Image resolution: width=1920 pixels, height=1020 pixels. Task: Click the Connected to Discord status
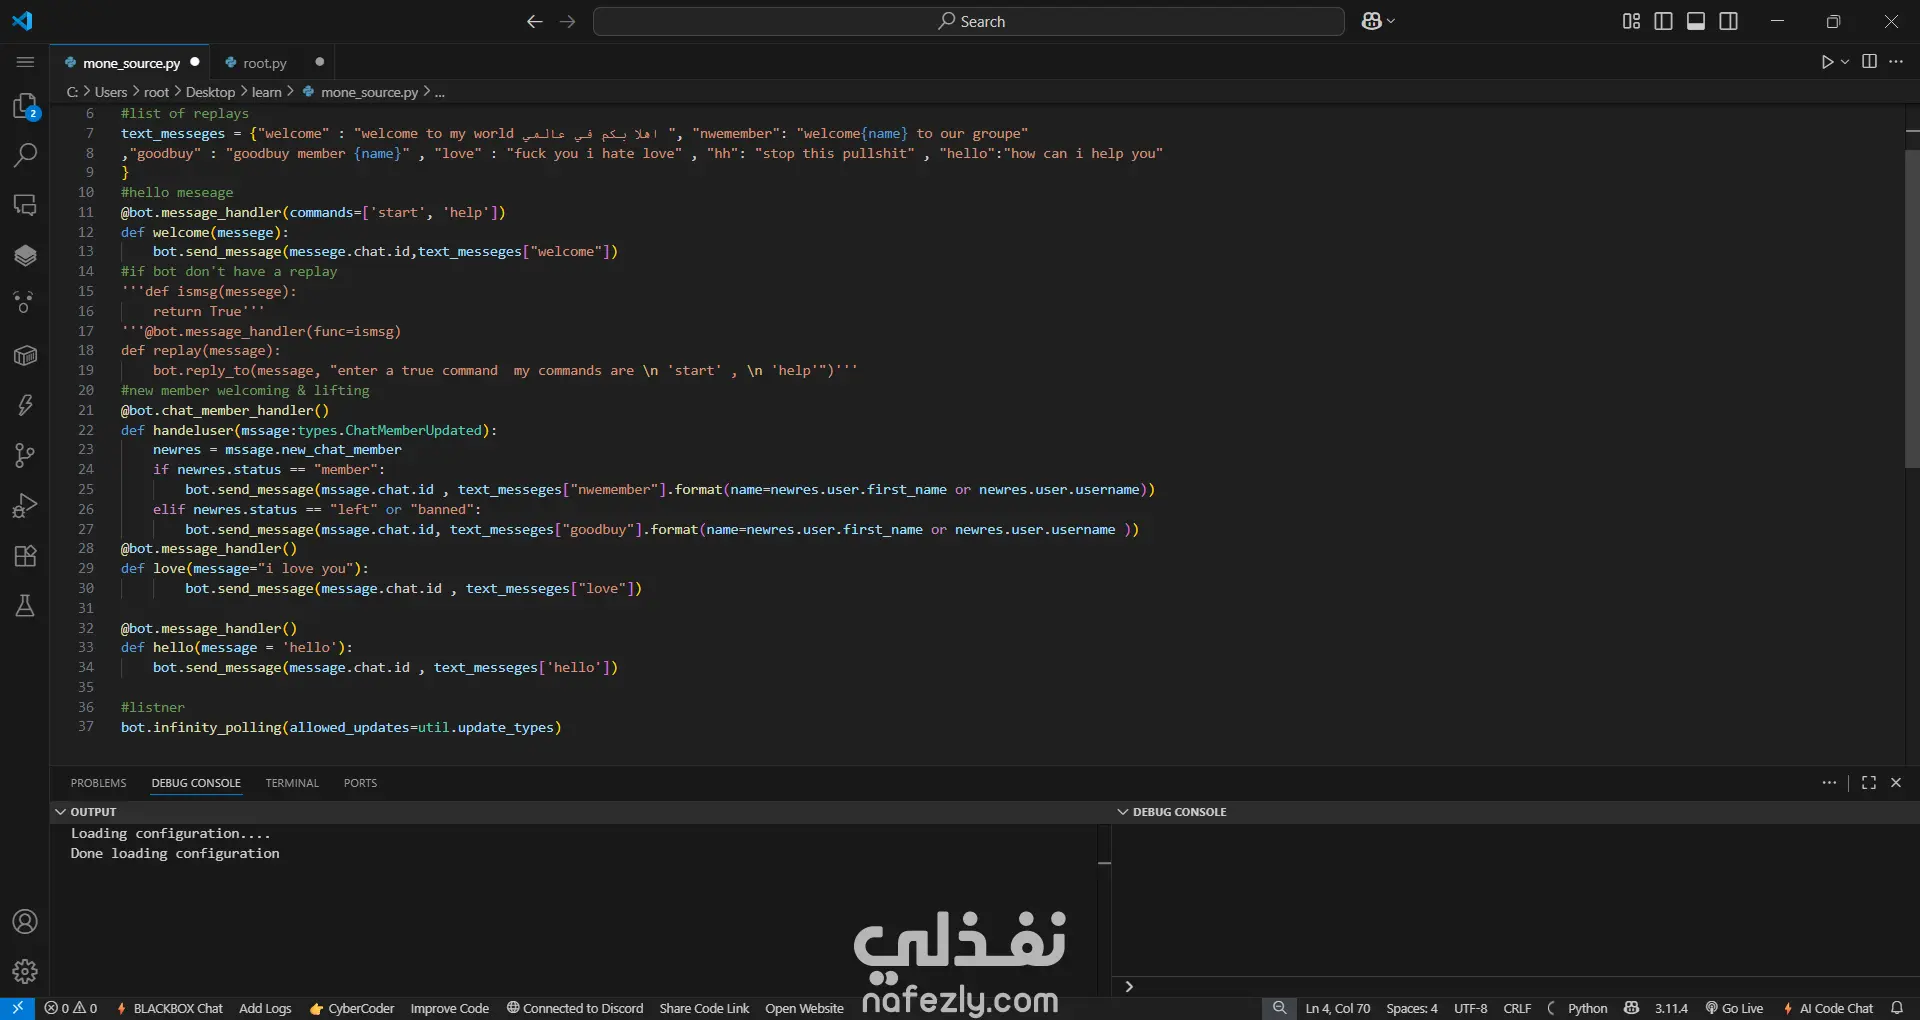[x=575, y=1008]
